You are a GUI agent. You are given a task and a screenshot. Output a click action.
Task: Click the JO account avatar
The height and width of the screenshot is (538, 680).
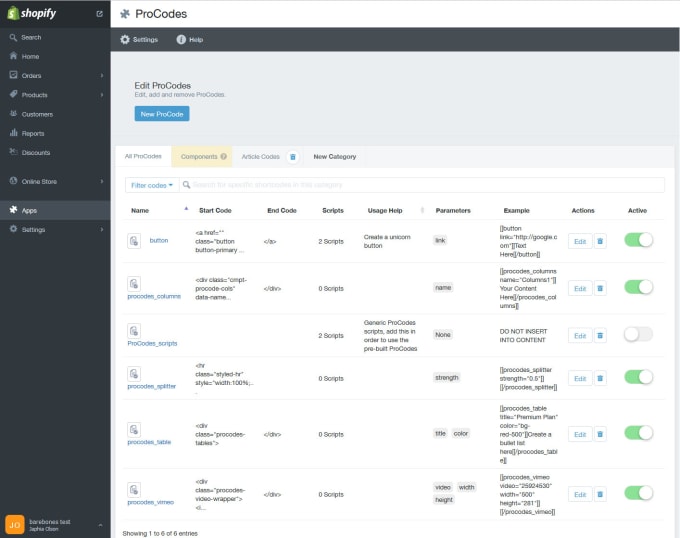[15, 525]
